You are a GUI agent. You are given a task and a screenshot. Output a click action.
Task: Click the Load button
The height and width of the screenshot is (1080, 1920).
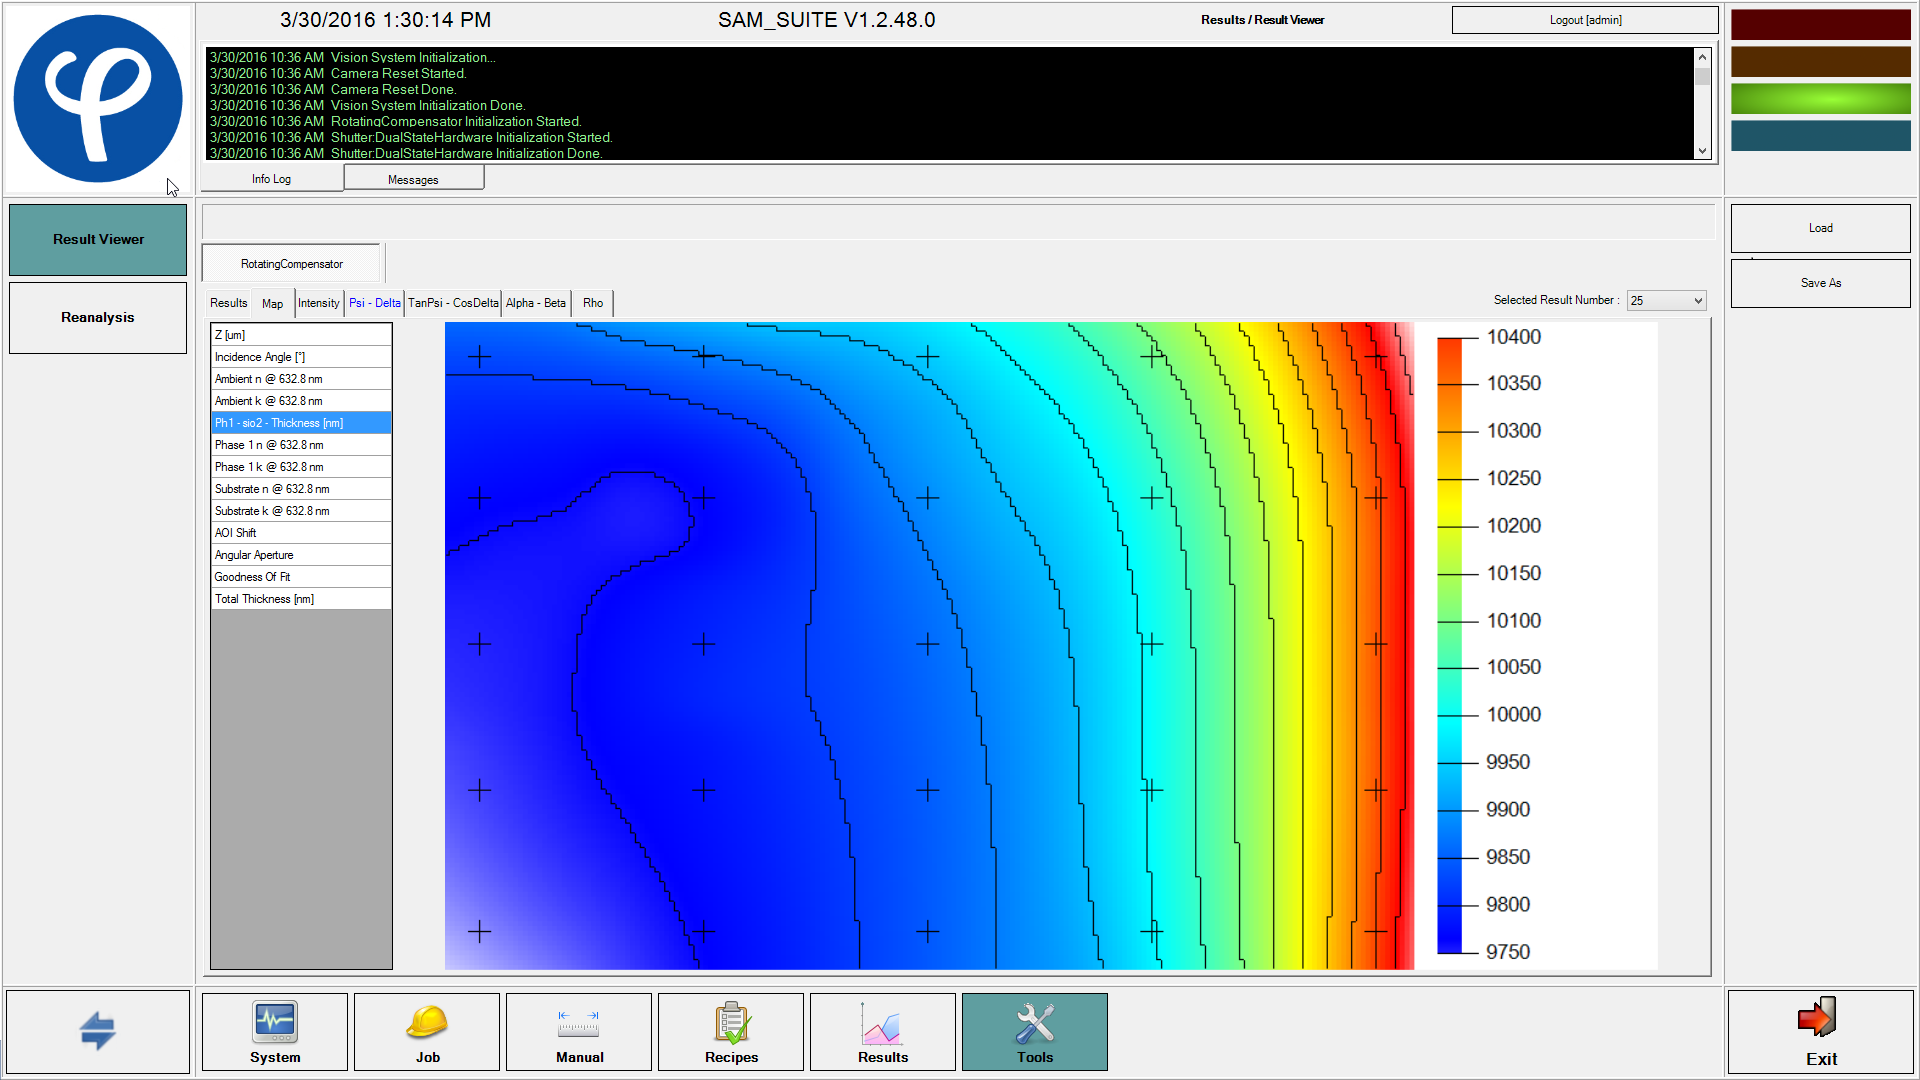coord(1821,228)
